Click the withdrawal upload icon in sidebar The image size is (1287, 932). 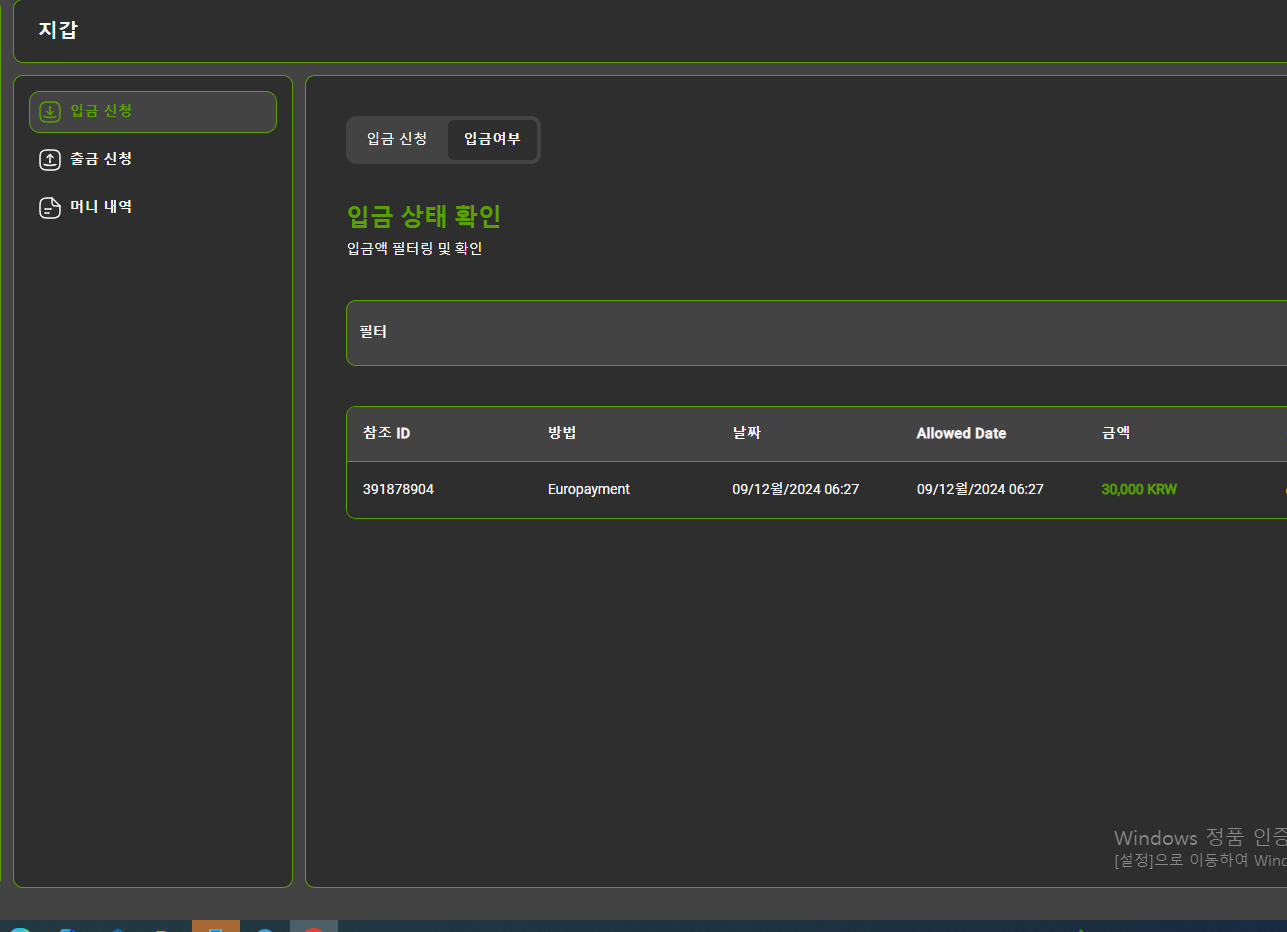tap(50, 159)
